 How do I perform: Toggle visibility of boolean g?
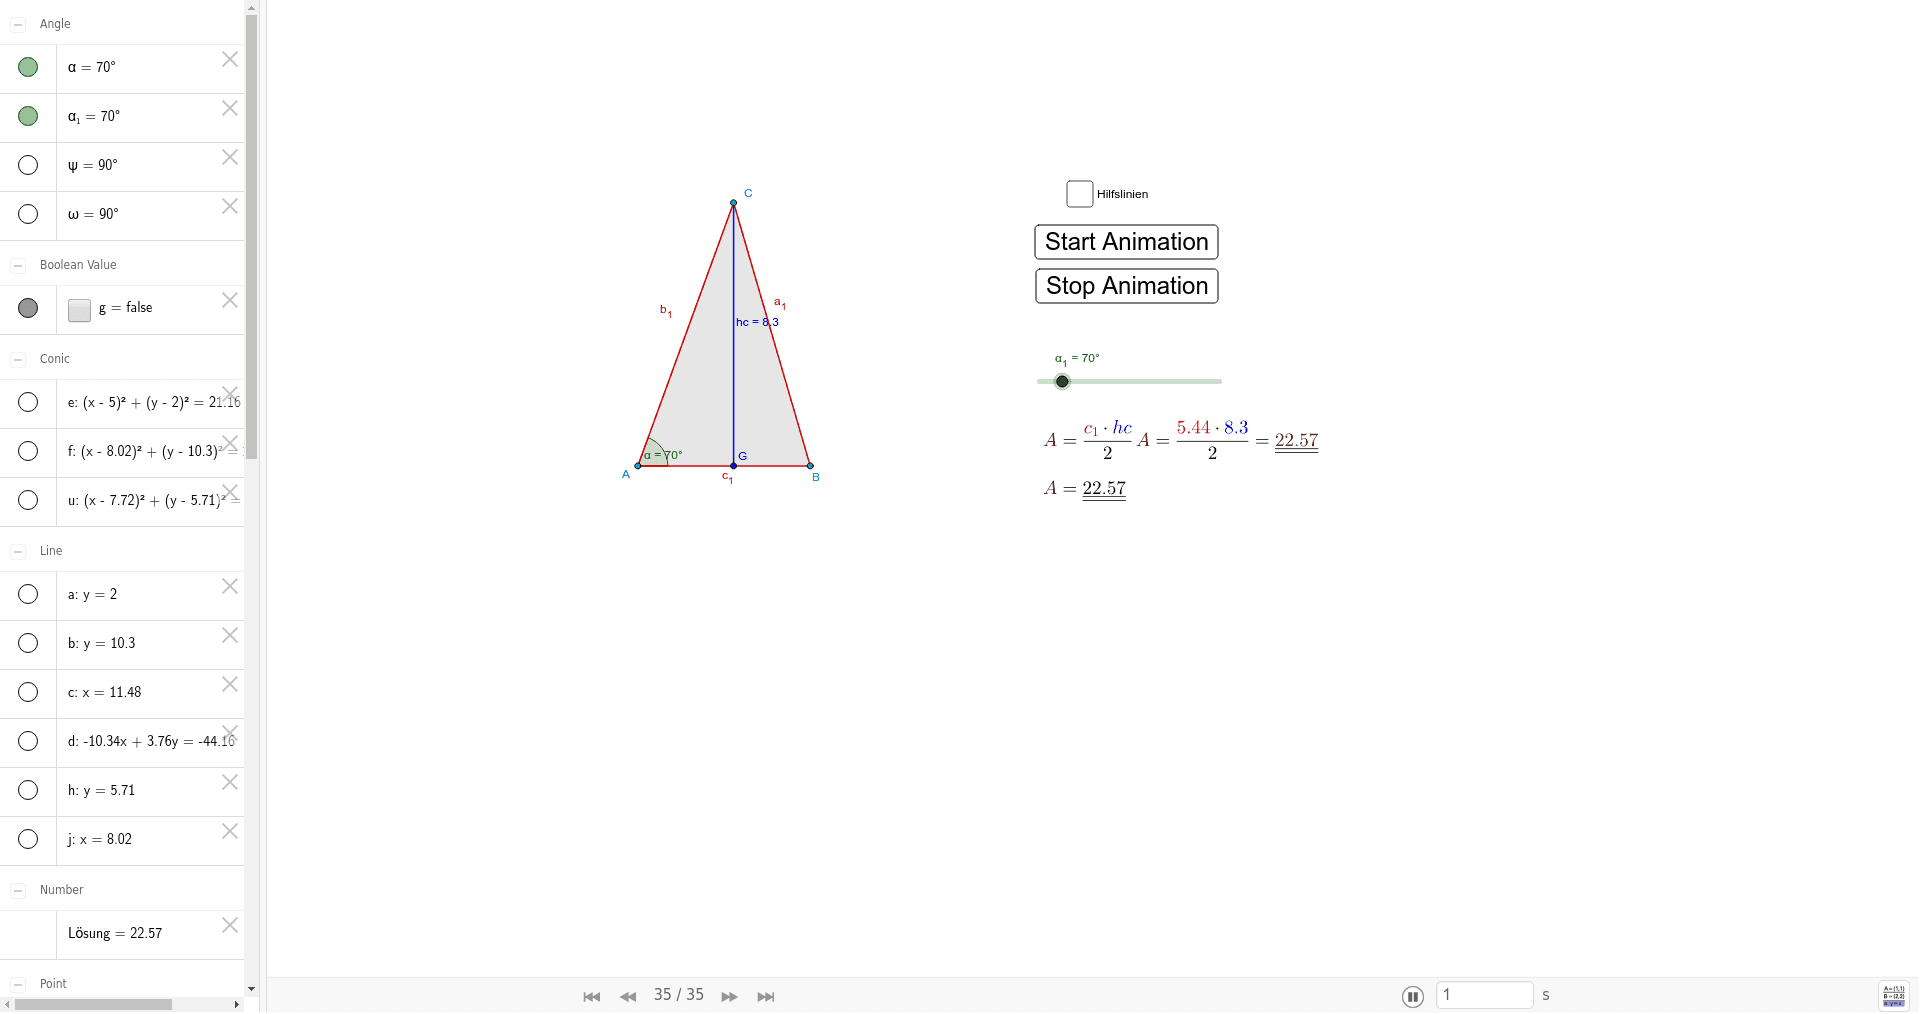(x=28, y=308)
